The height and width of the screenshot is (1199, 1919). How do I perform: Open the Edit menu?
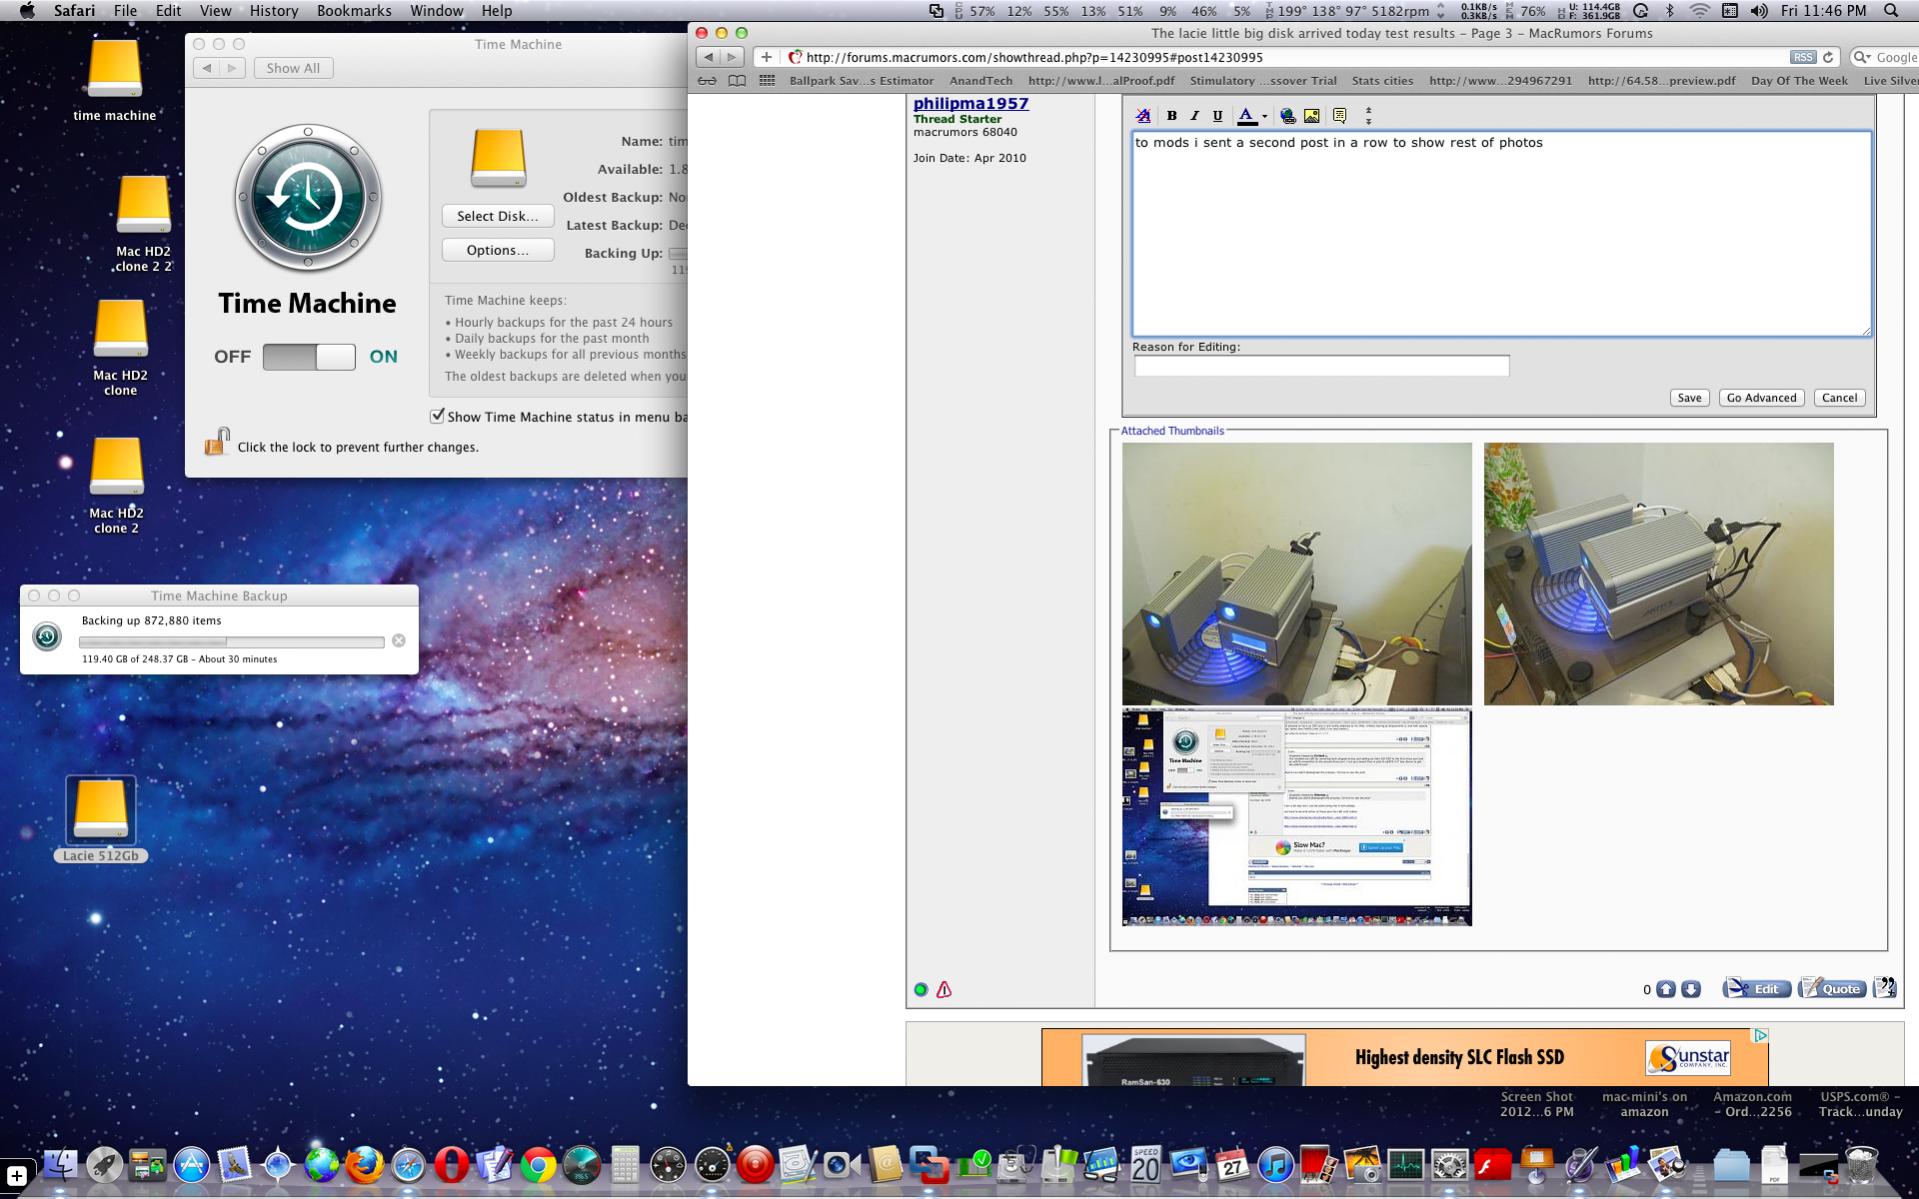pyautogui.click(x=168, y=11)
